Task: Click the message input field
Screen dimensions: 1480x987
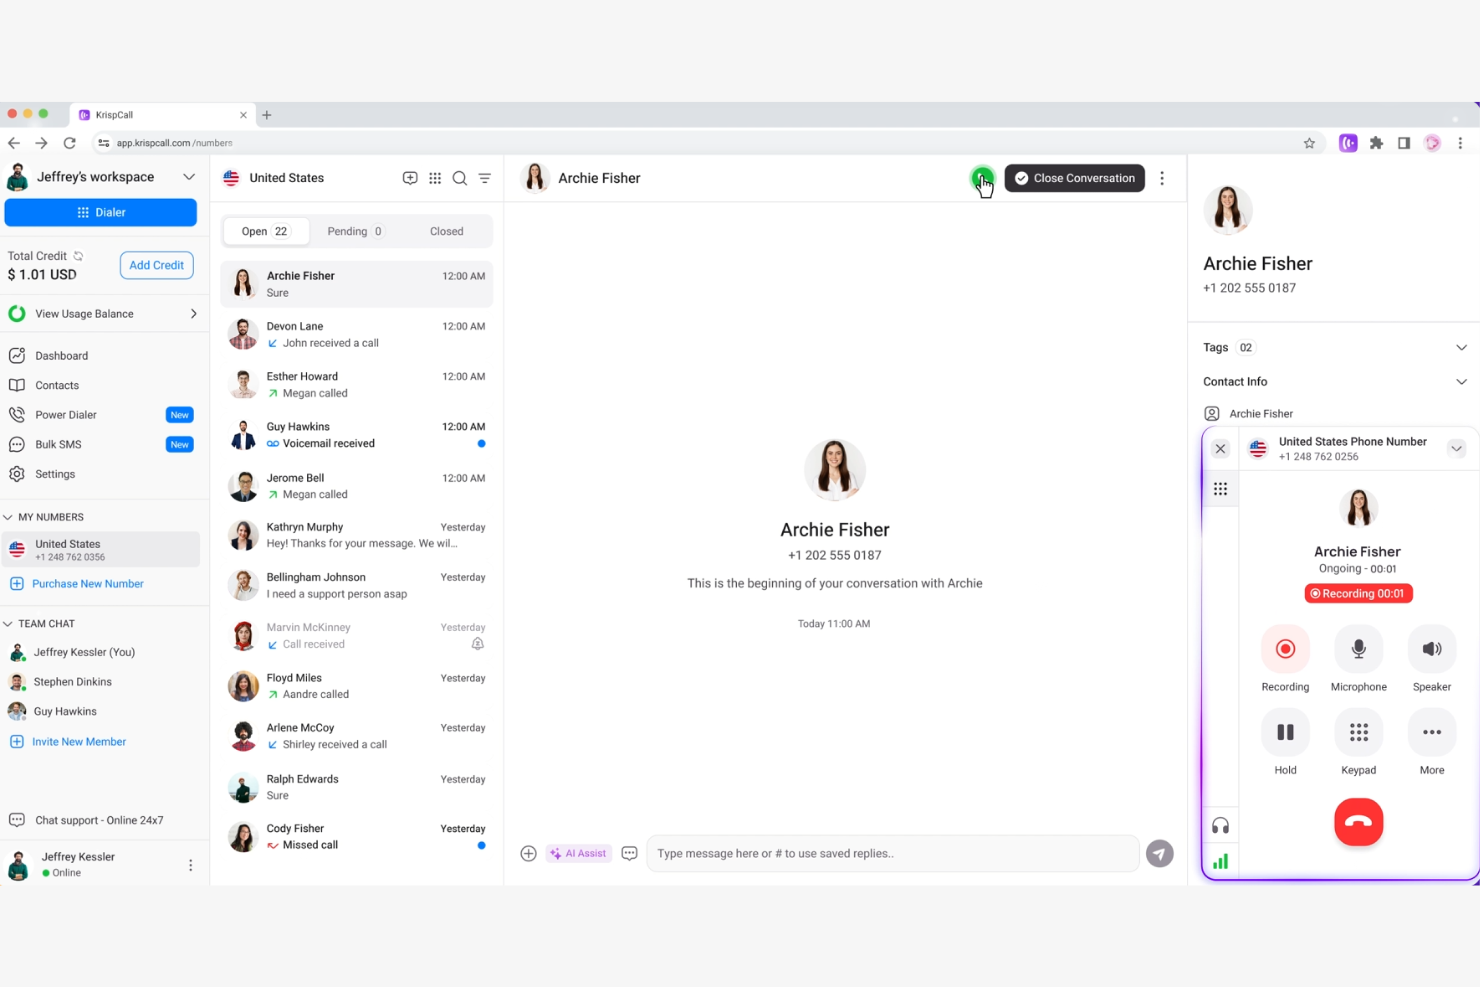Action: (890, 853)
